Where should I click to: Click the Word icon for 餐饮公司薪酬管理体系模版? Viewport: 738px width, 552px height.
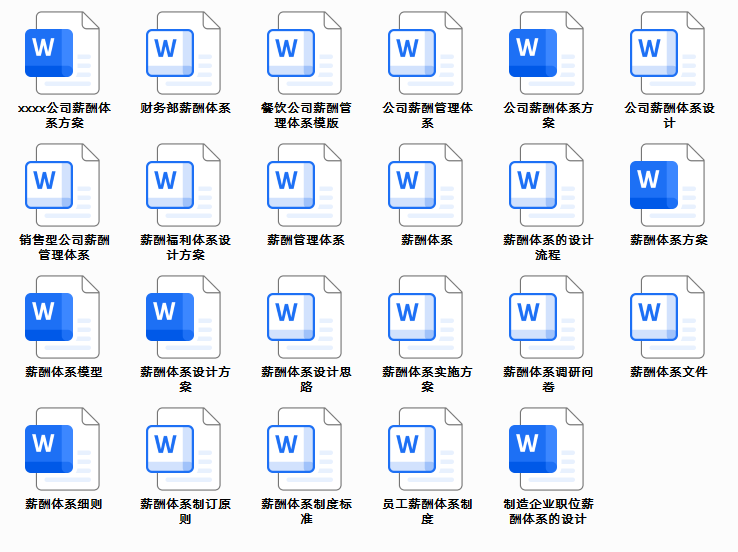304,53
